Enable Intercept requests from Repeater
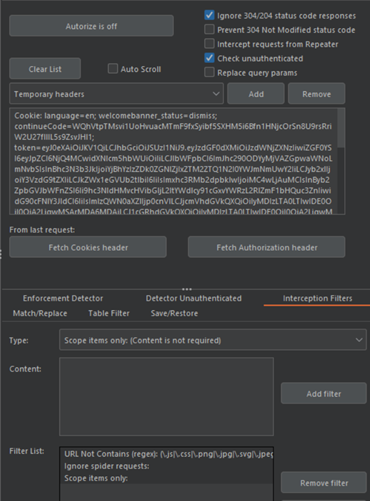This screenshot has height=501, width=370. tap(209, 44)
